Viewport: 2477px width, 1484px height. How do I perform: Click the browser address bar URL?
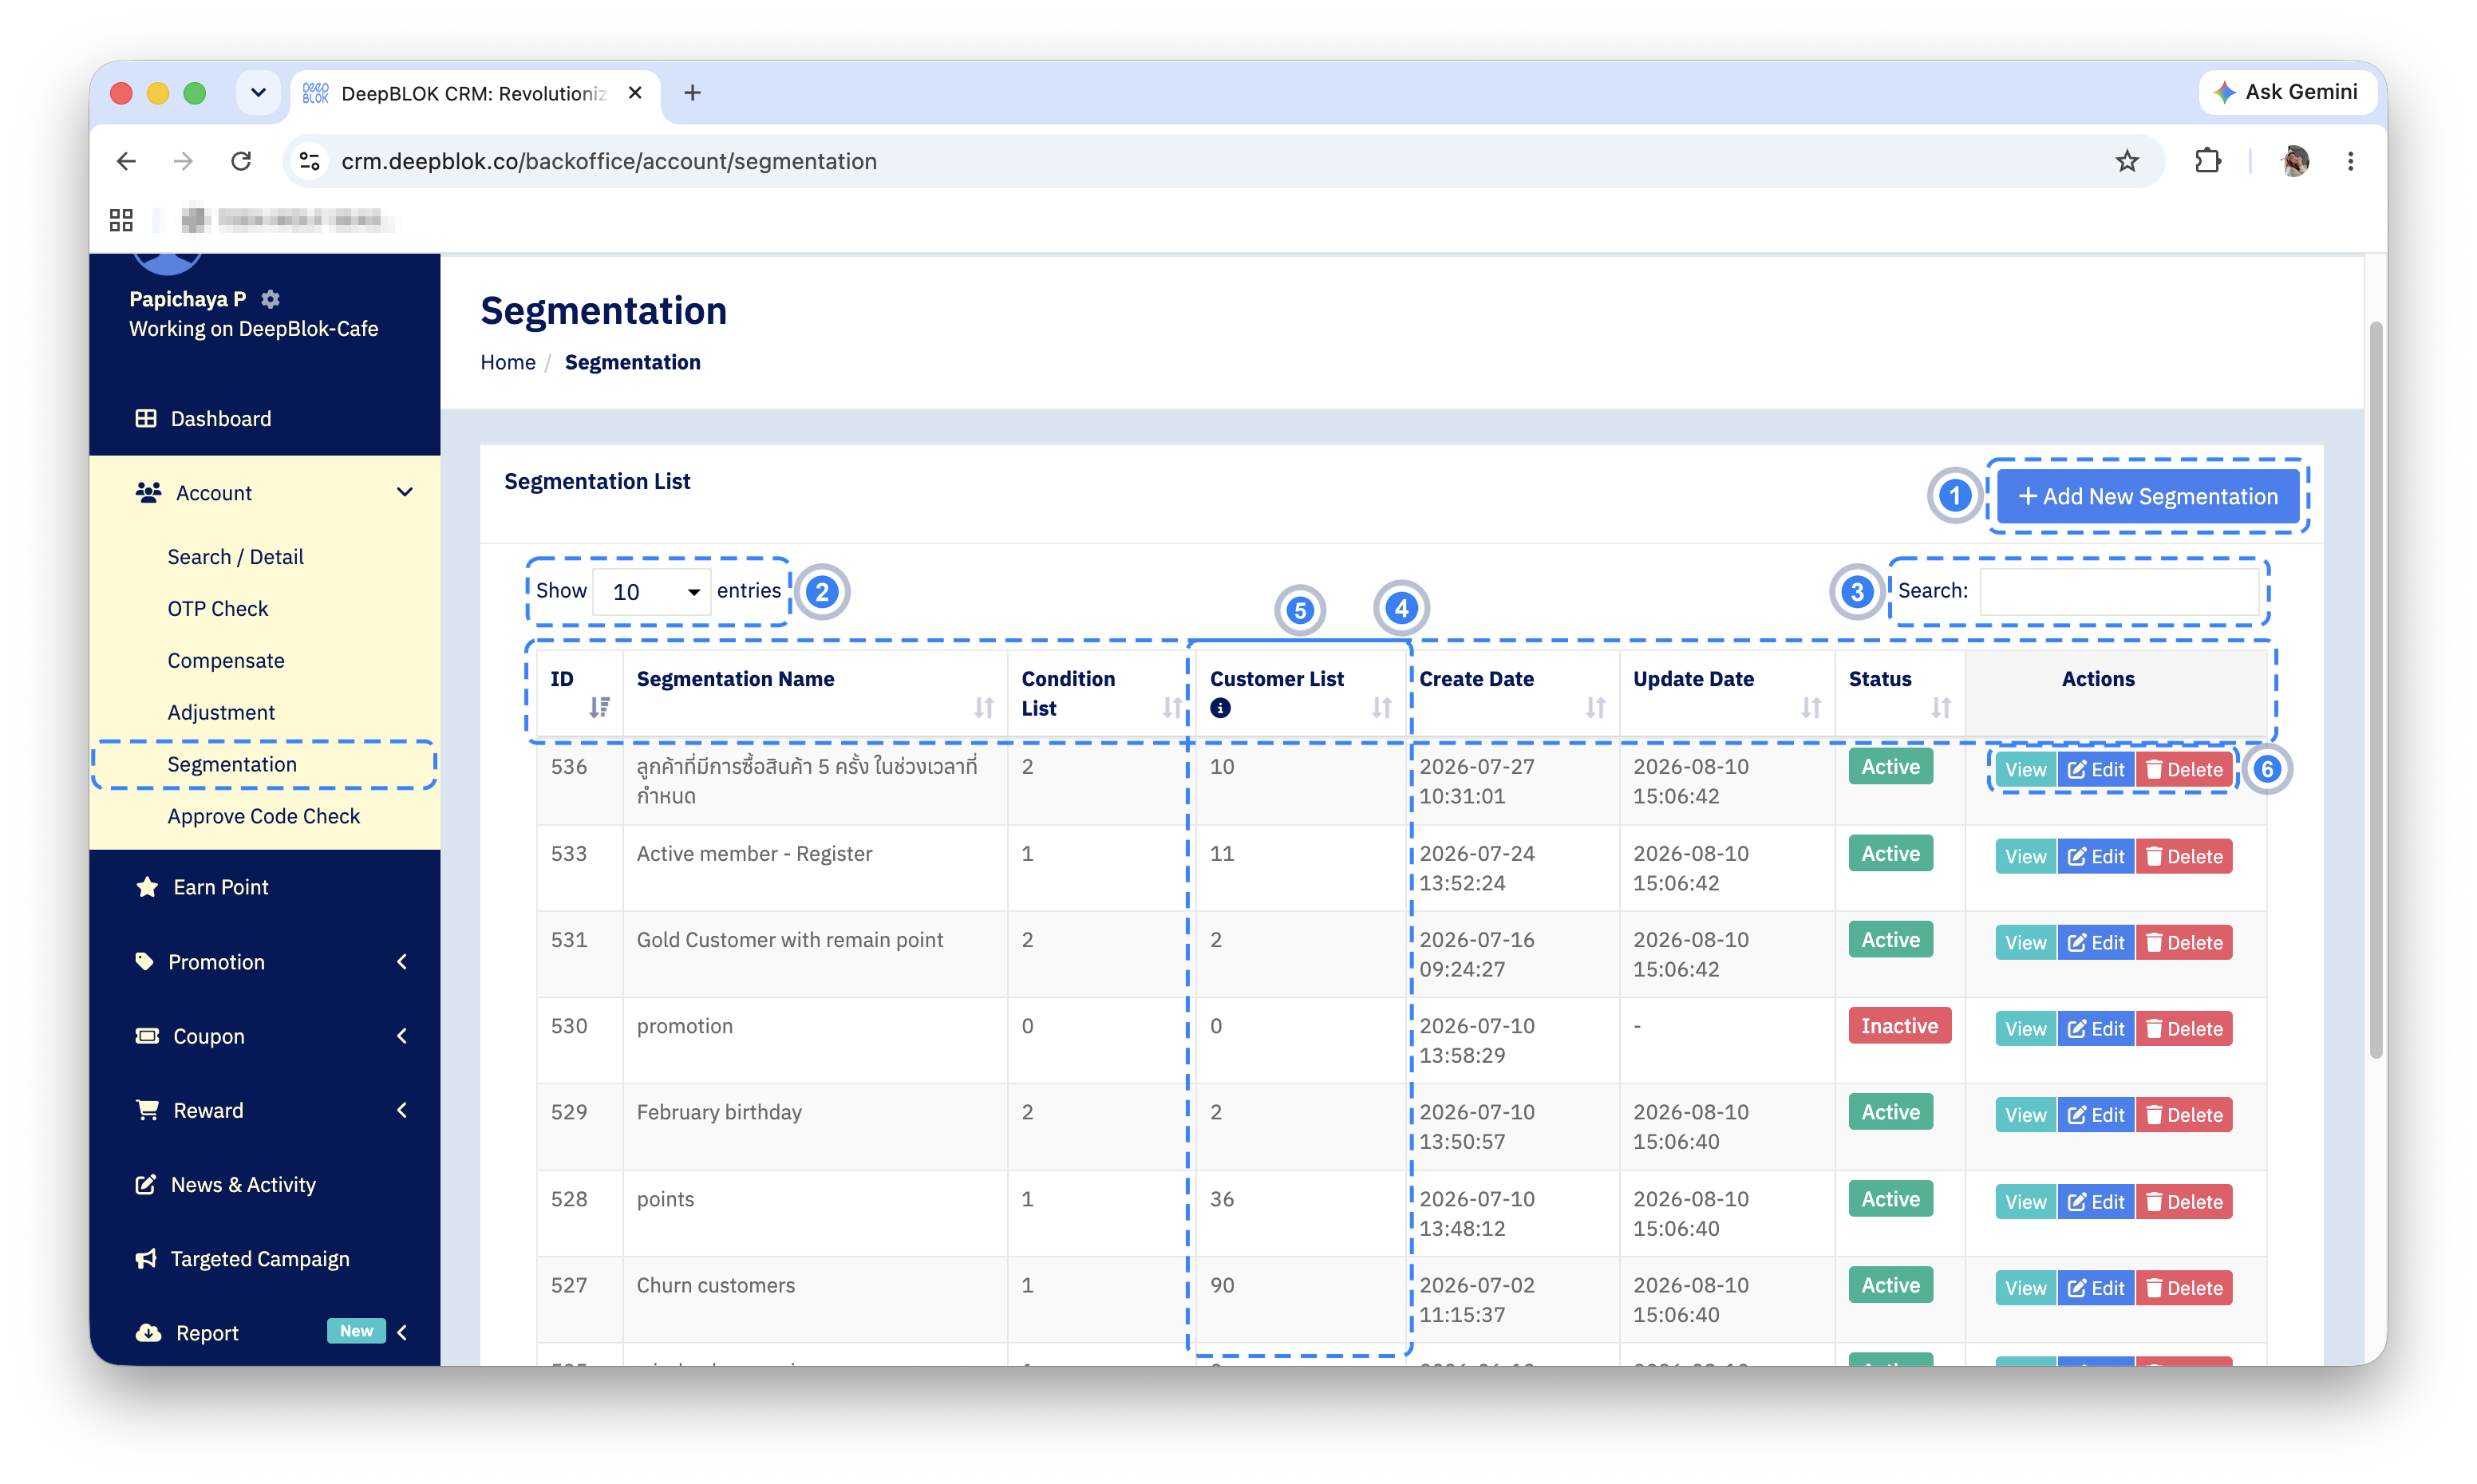(608, 161)
